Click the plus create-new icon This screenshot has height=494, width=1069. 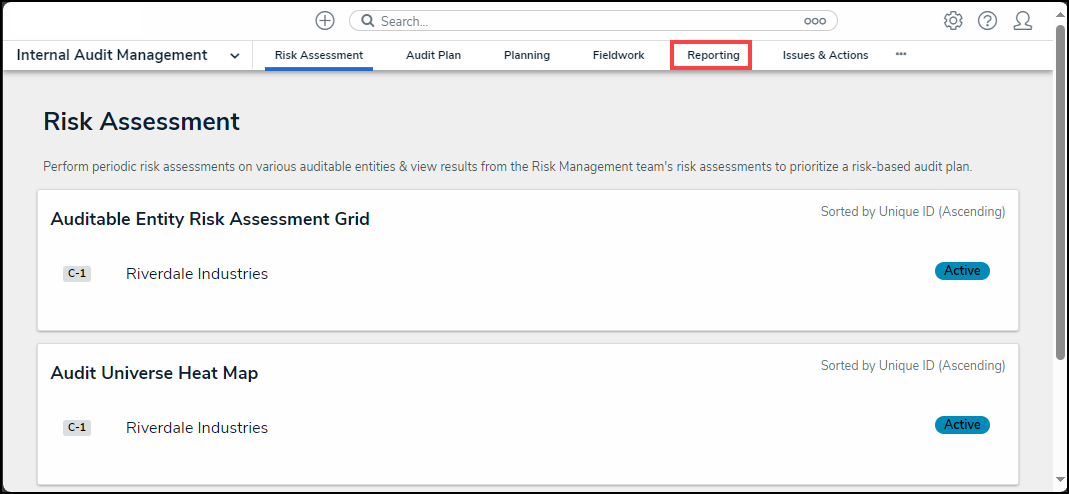325,21
